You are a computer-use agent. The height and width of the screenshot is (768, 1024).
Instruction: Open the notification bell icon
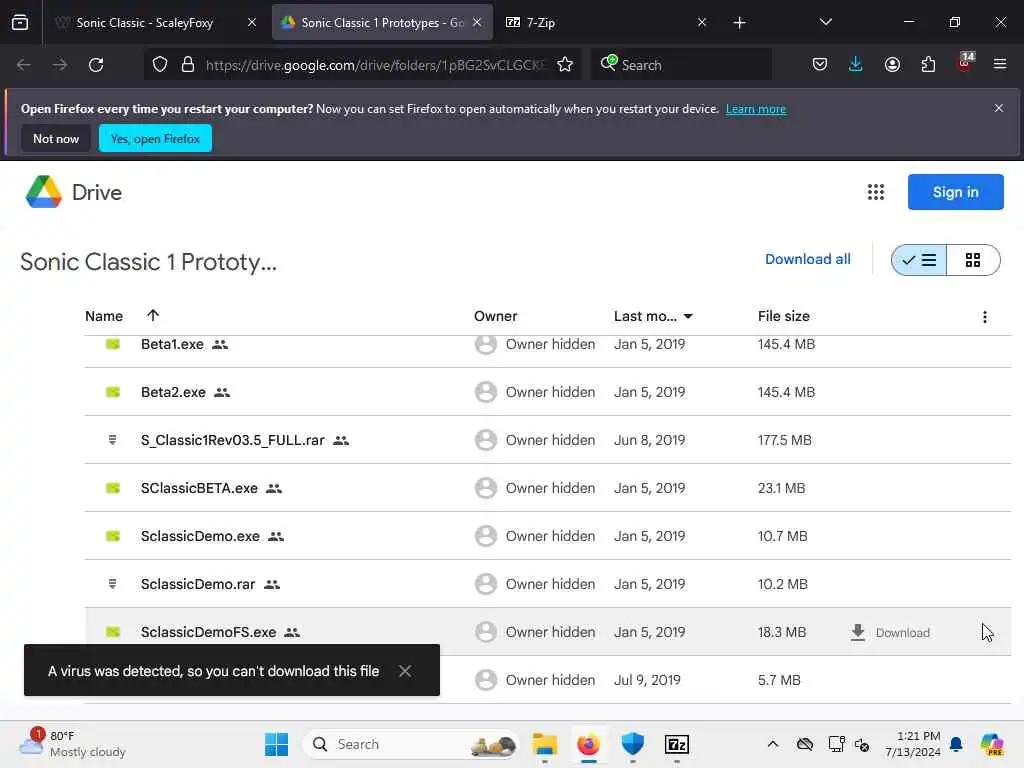pos(956,744)
